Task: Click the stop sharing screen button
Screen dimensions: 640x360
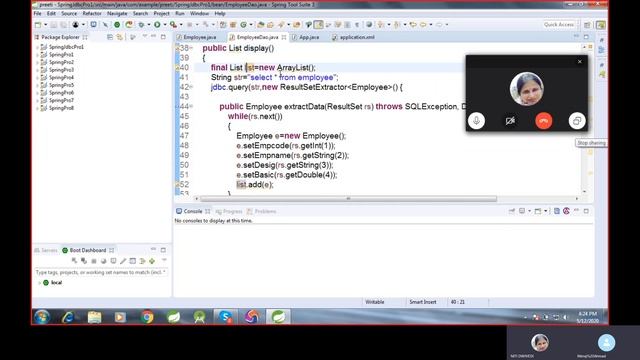Action: pyautogui.click(x=577, y=121)
